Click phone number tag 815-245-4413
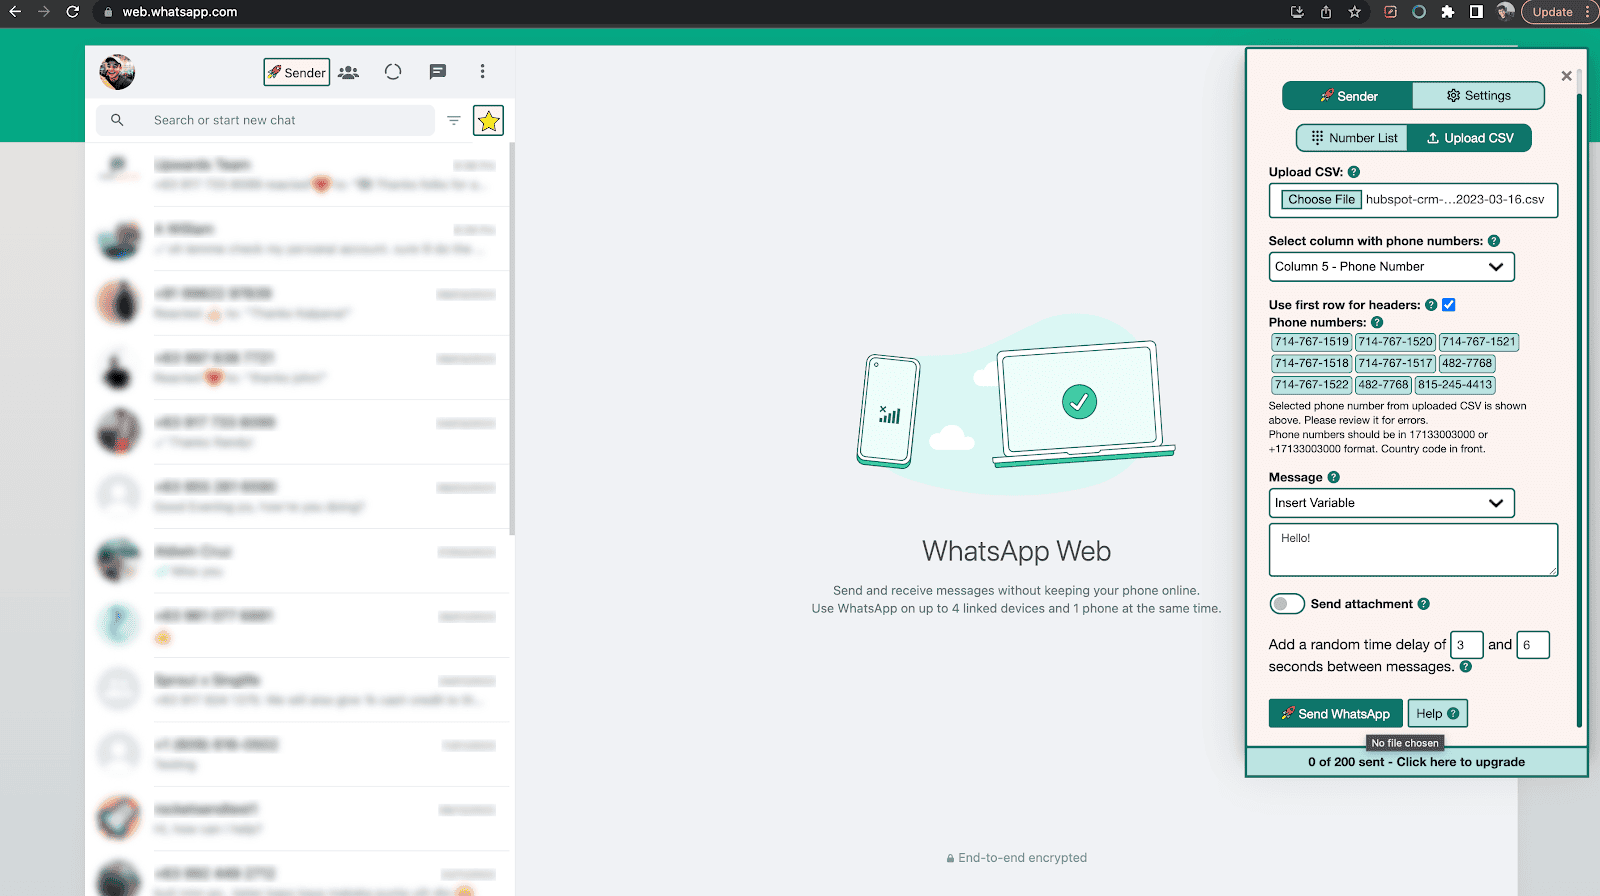Image resolution: width=1600 pixels, height=896 pixels. pyautogui.click(x=1455, y=385)
